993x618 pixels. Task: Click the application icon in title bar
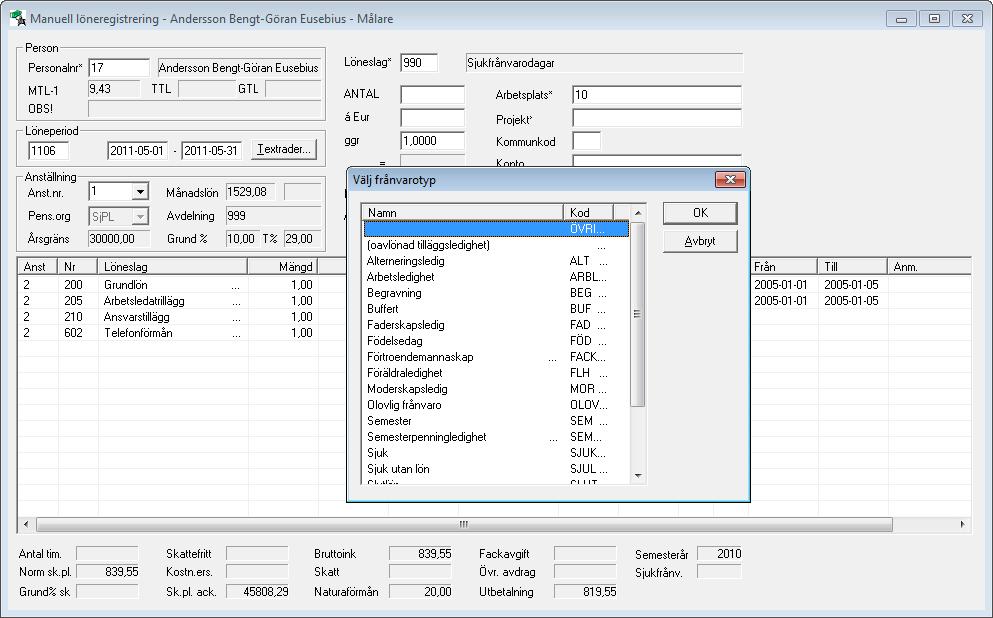pos(18,18)
